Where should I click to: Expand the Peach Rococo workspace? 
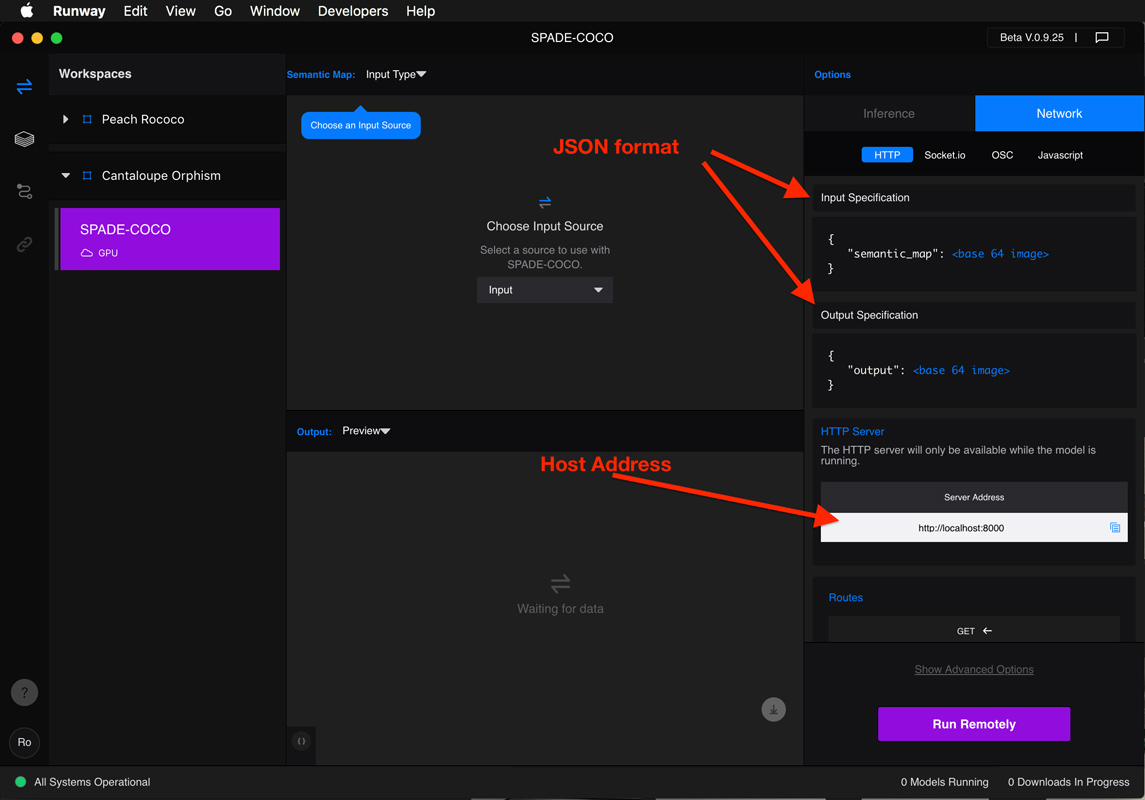pyautogui.click(x=66, y=119)
